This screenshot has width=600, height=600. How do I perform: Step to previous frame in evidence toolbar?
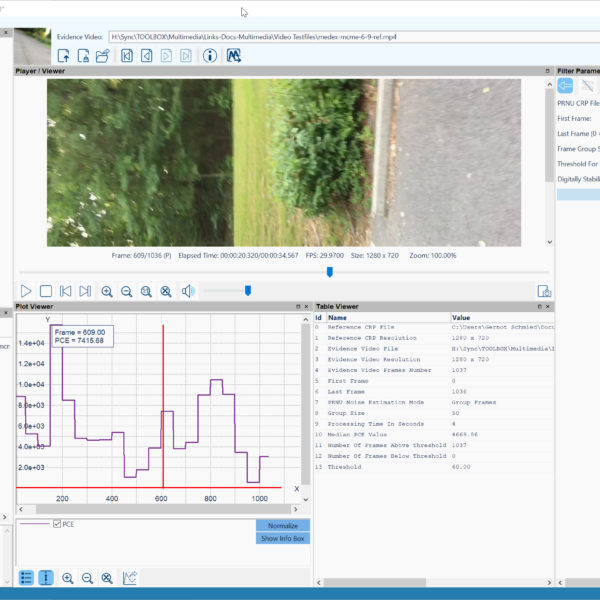click(147, 56)
